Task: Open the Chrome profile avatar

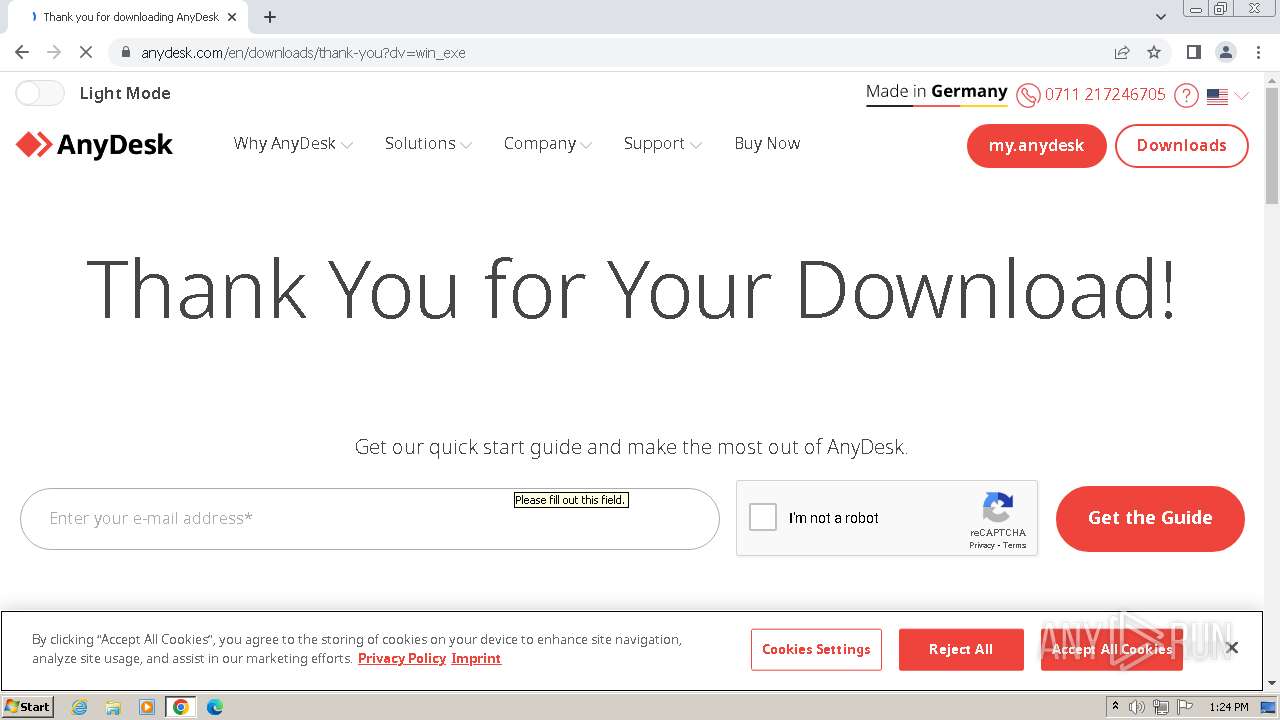Action: coord(1226,52)
